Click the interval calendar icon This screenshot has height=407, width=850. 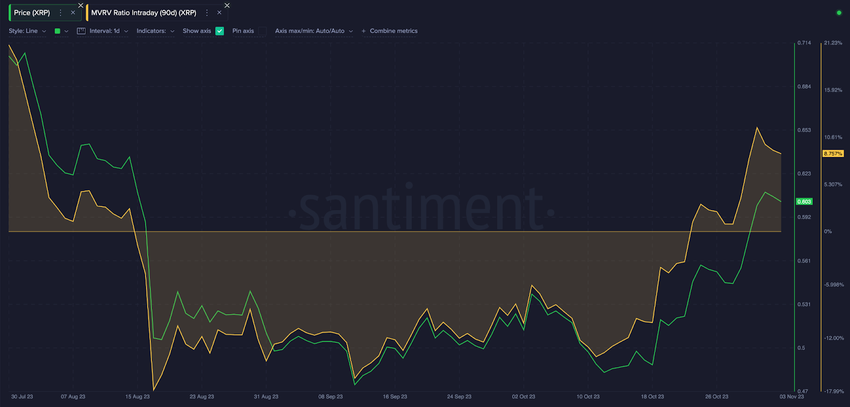tap(81, 31)
